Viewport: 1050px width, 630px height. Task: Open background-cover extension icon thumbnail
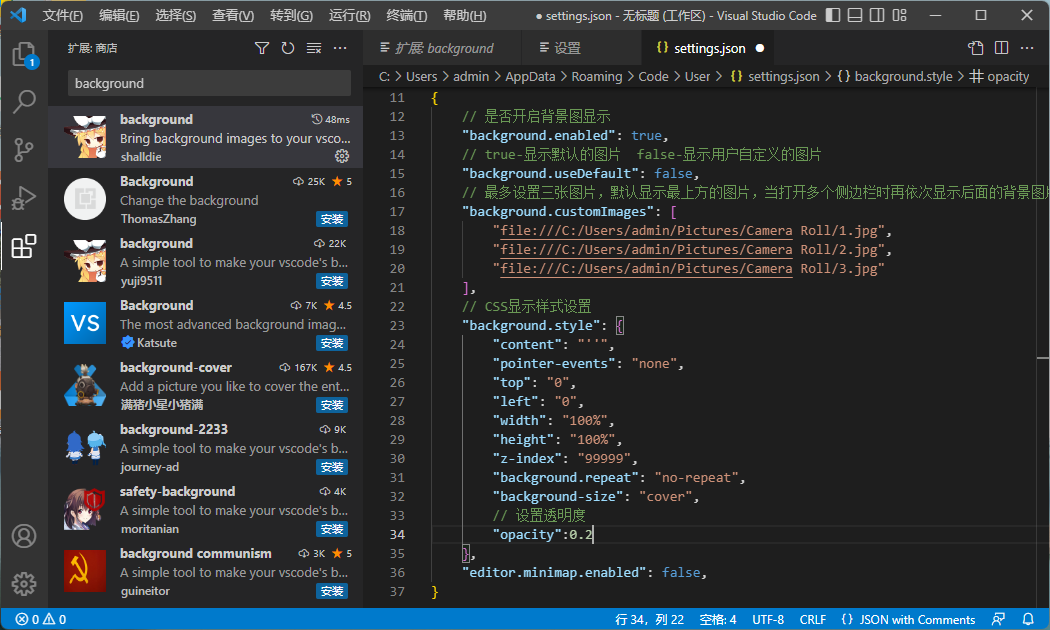coord(85,386)
